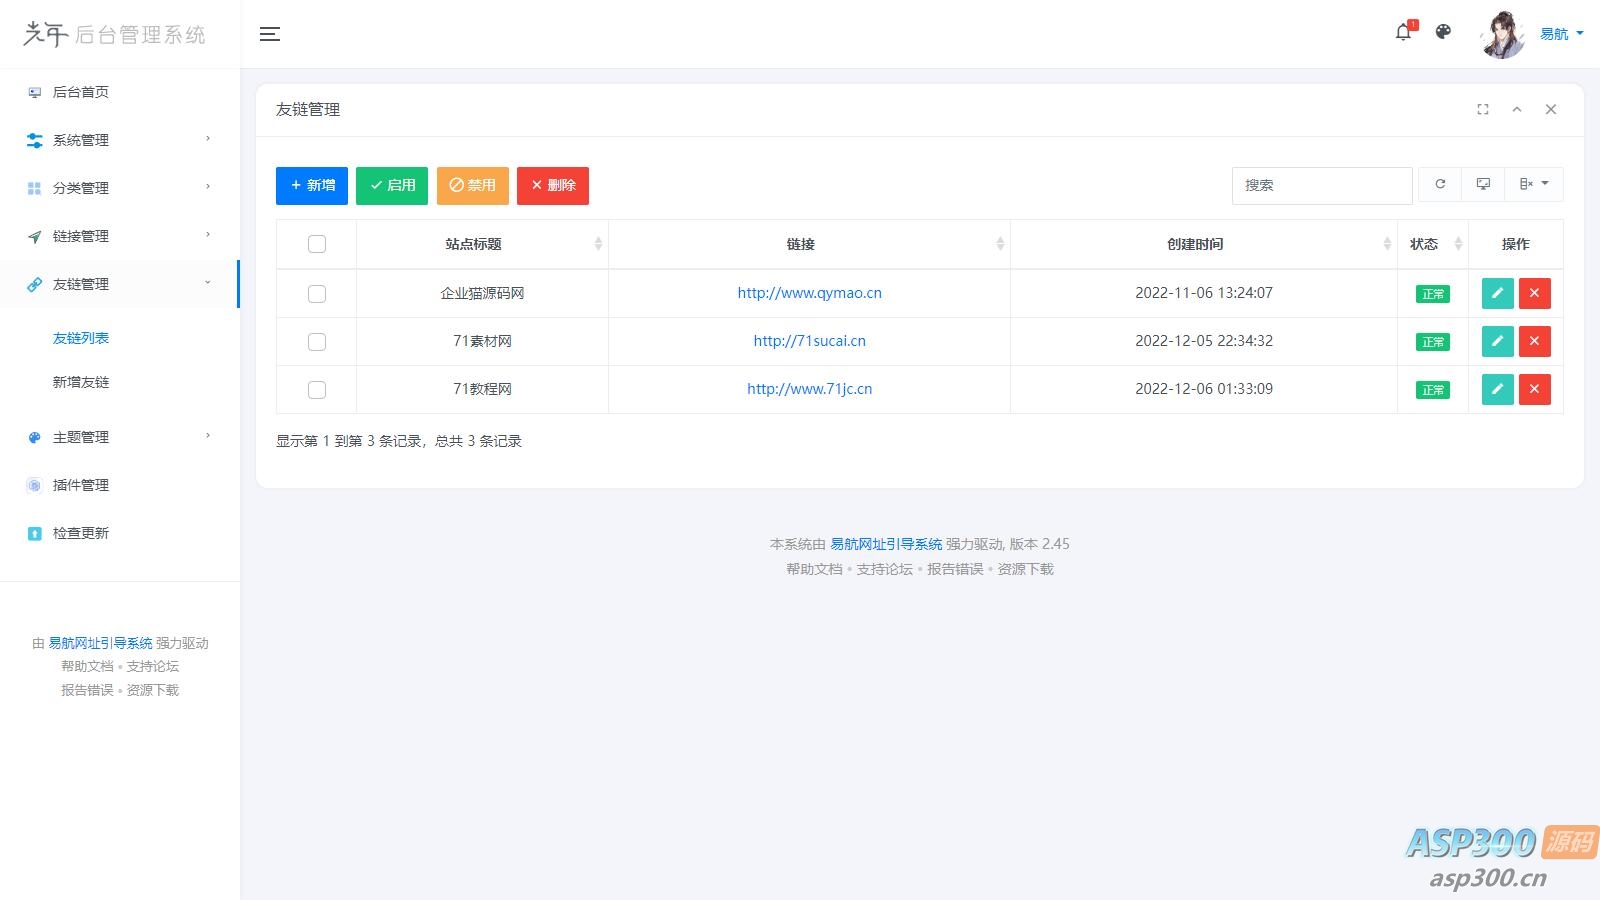Click the 后台管理系统 logo
The image size is (1600, 900).
[x=114, y=34]
